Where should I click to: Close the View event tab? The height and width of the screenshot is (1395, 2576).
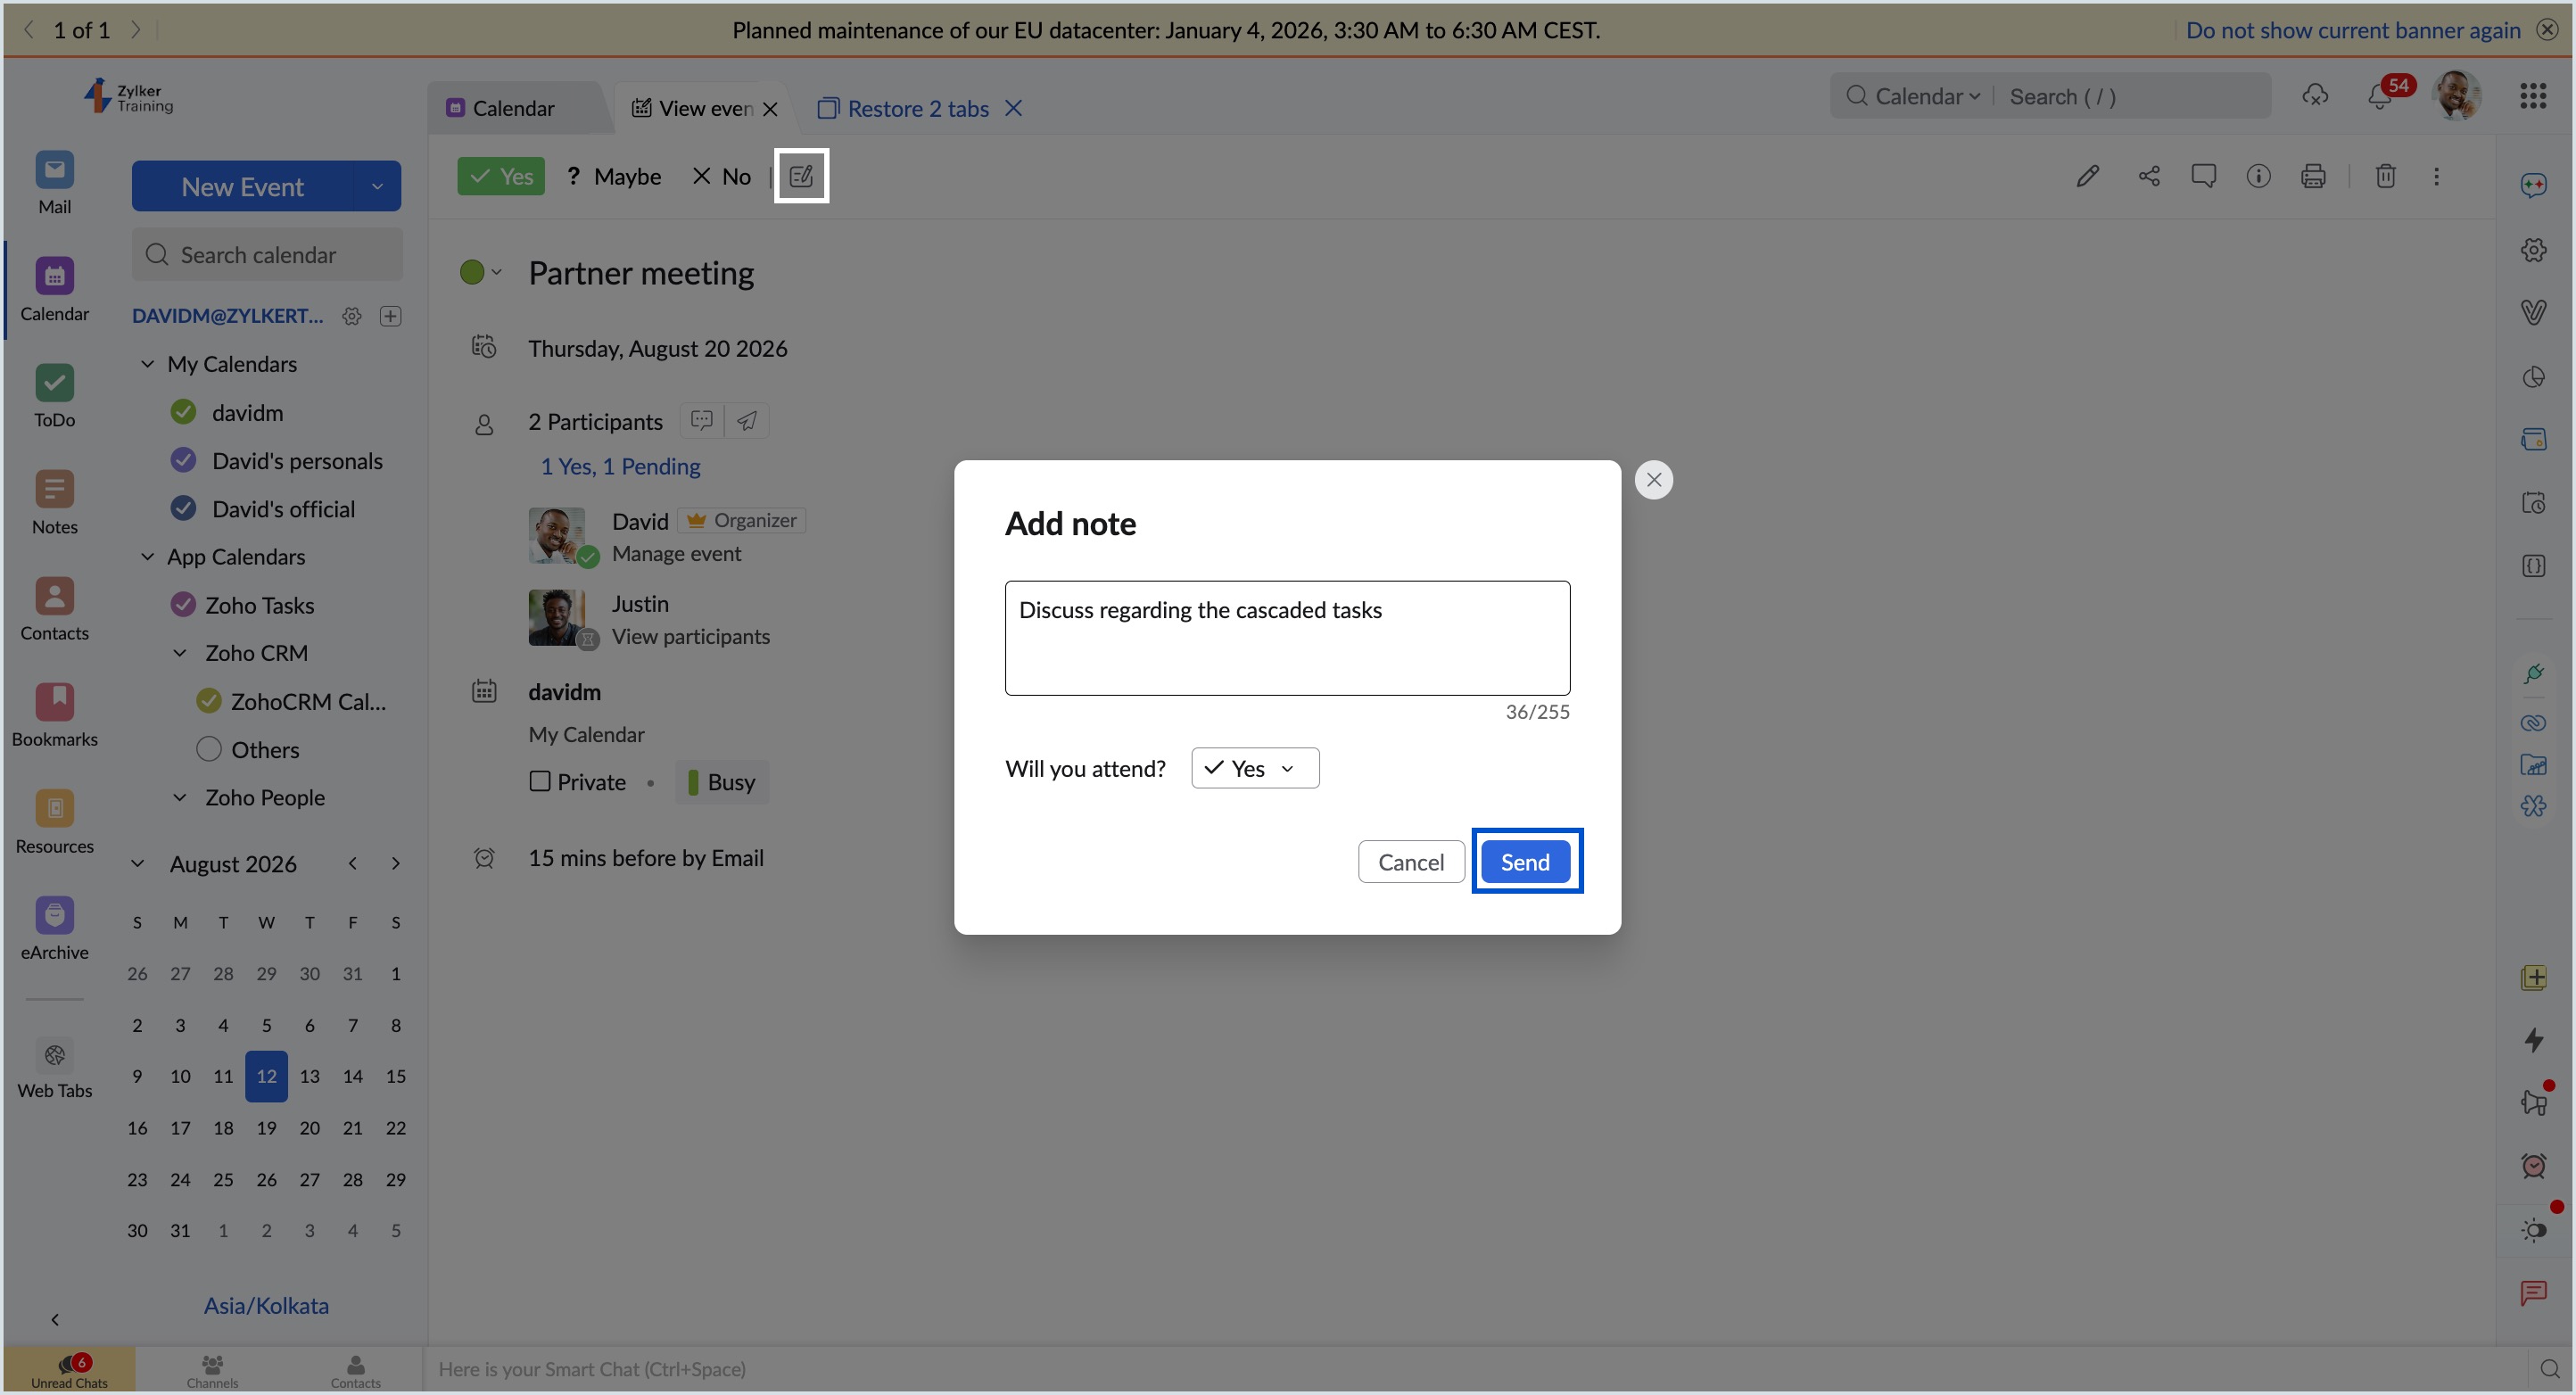pos(770,109)
